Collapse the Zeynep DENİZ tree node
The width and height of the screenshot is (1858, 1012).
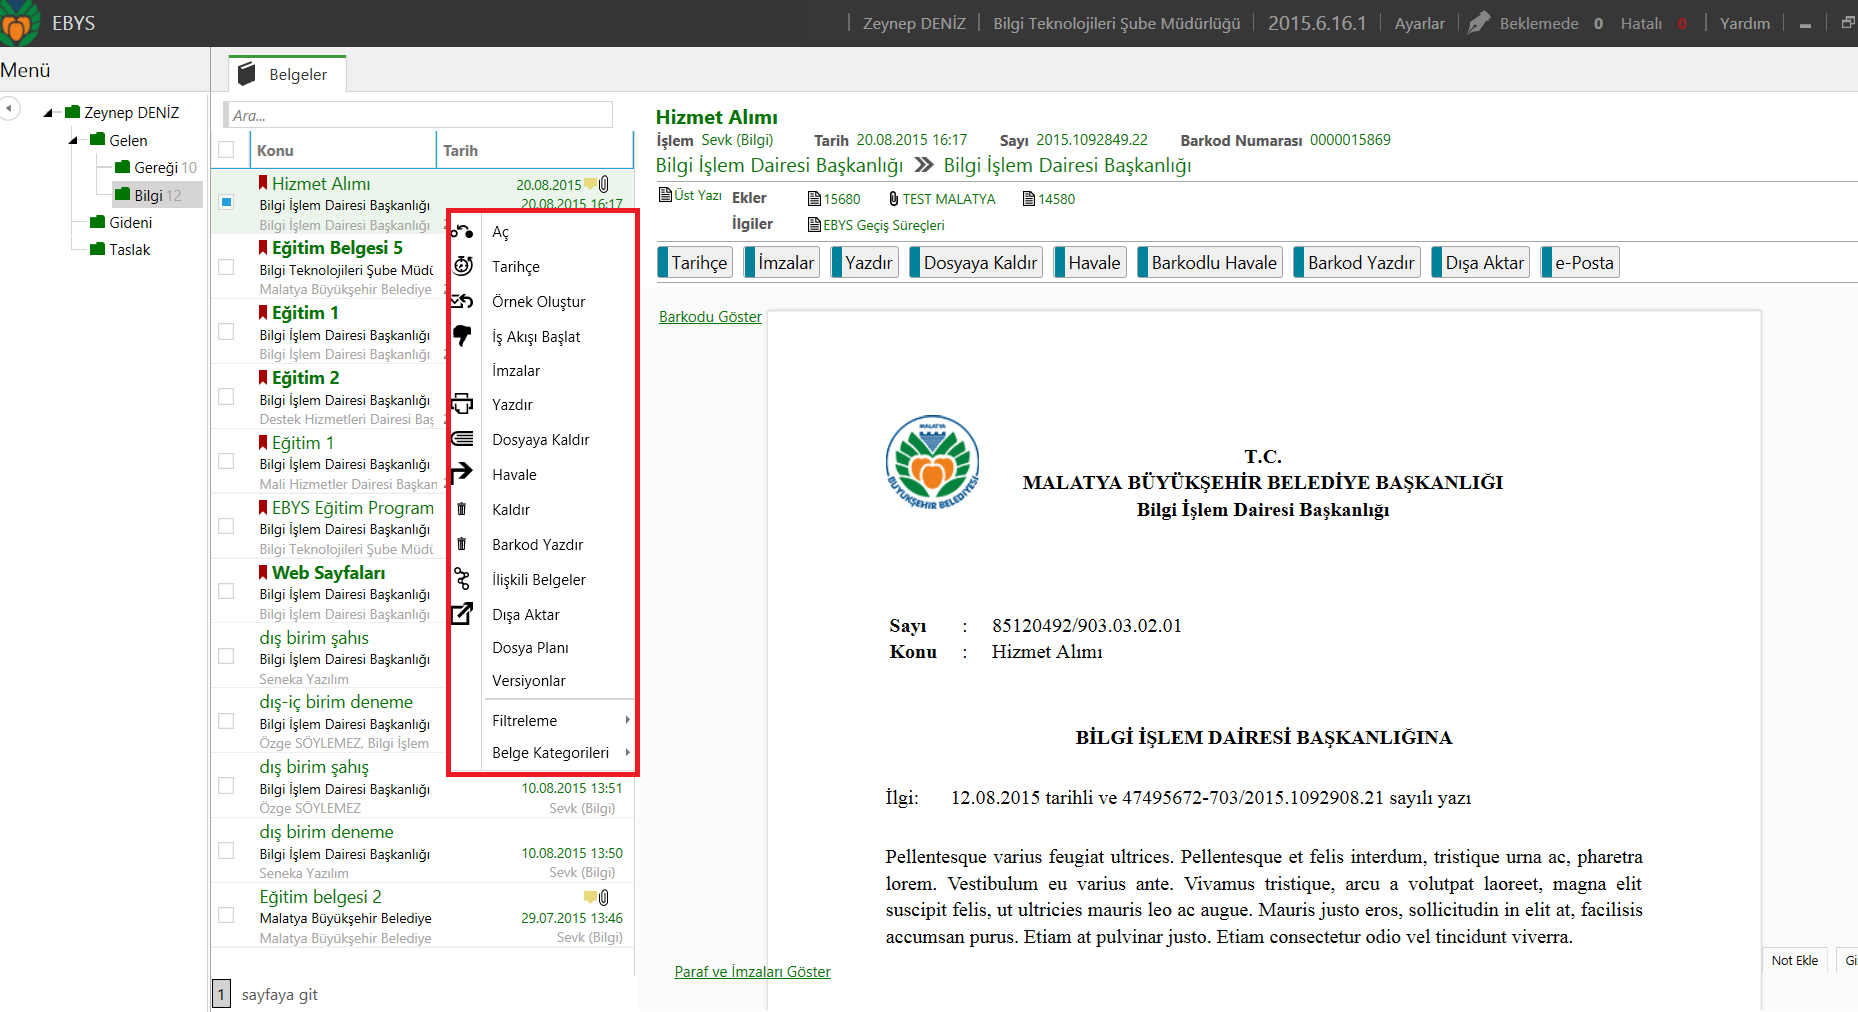point(48,113)
